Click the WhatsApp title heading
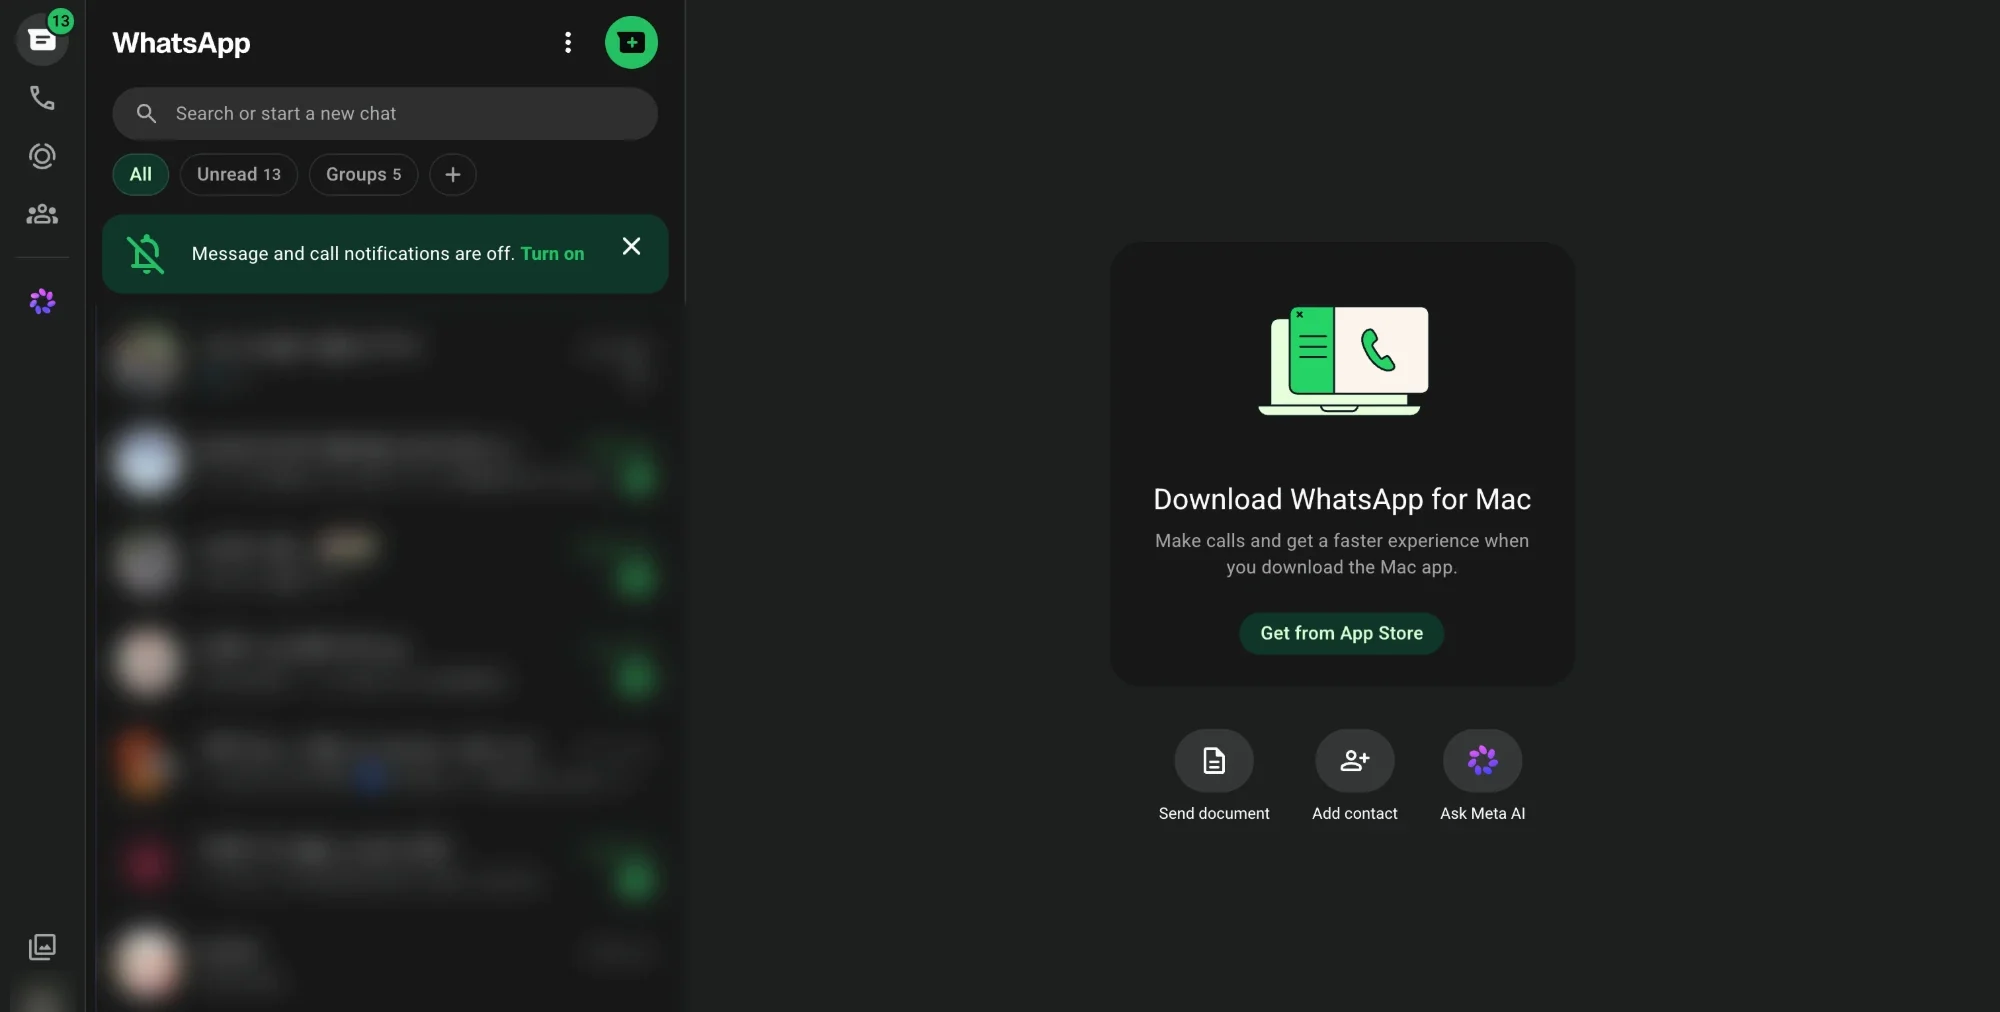Image resolution: width=2000 pixels, height=1012 pixels. [x=181, y=43]
